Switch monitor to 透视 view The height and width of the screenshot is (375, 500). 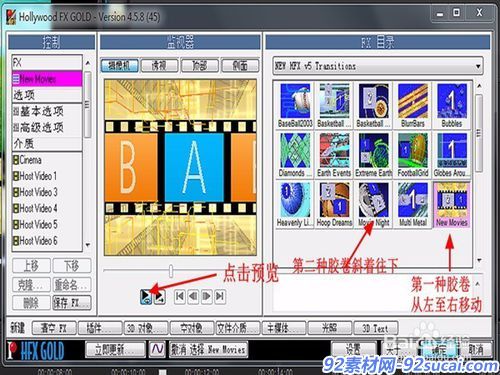coord(160,66)
